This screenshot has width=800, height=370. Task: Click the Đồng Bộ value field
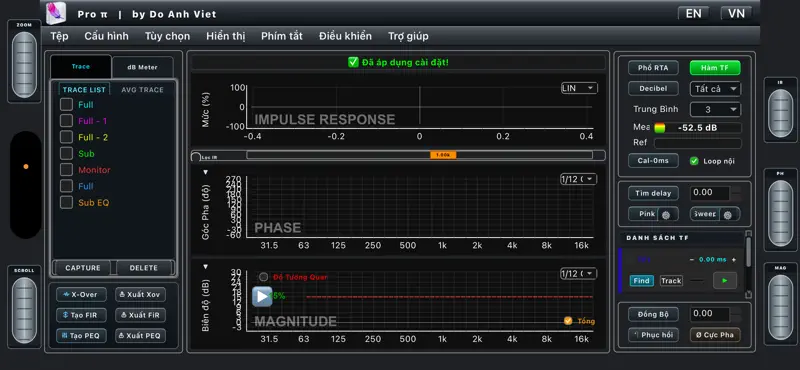(710, 313)
